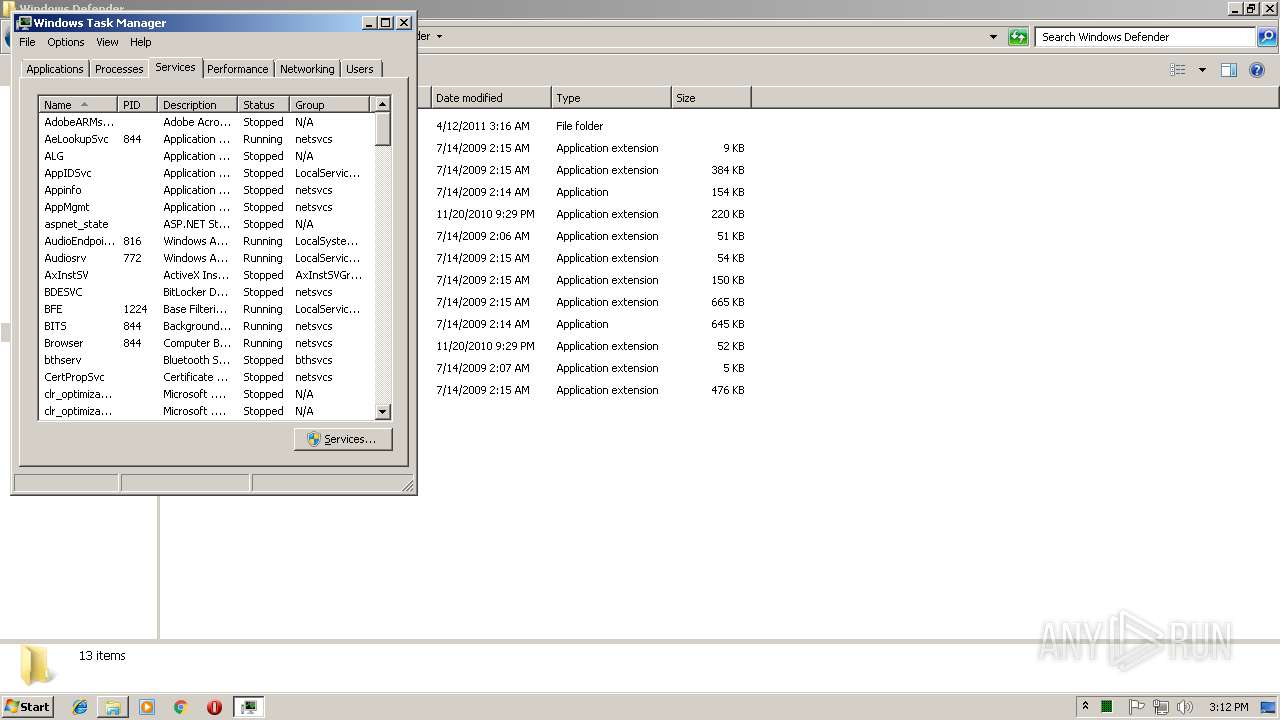This screenshot has width=1280, height=720.
Task: Launch Windows Media Player from taskbar
Action: tap(147, 707)
